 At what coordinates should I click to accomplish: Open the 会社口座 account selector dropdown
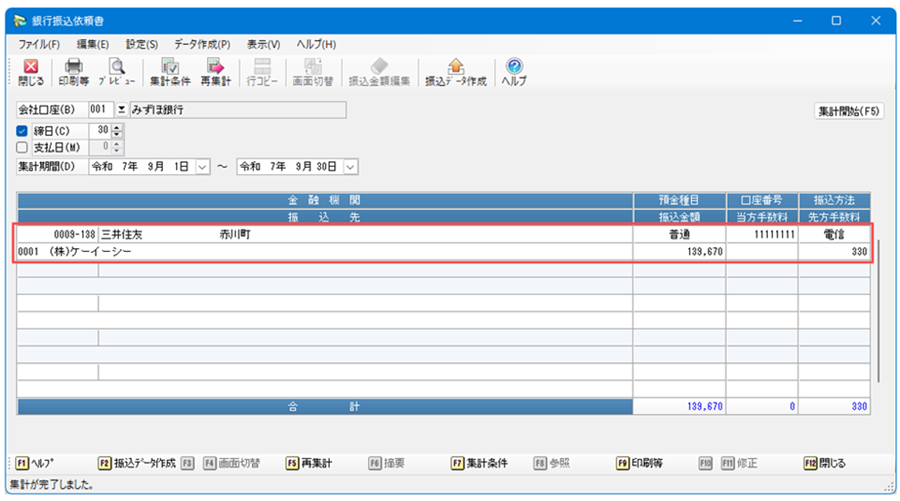(x=122, y=110)
